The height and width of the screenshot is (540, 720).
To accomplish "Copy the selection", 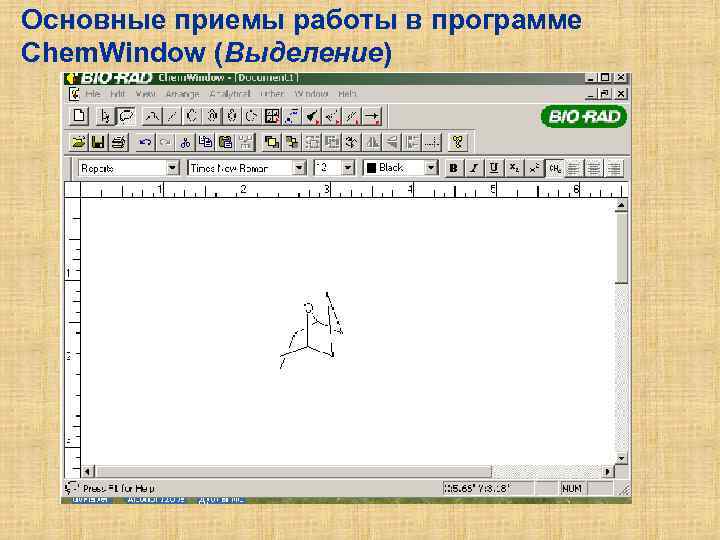I will click(206, 142).
